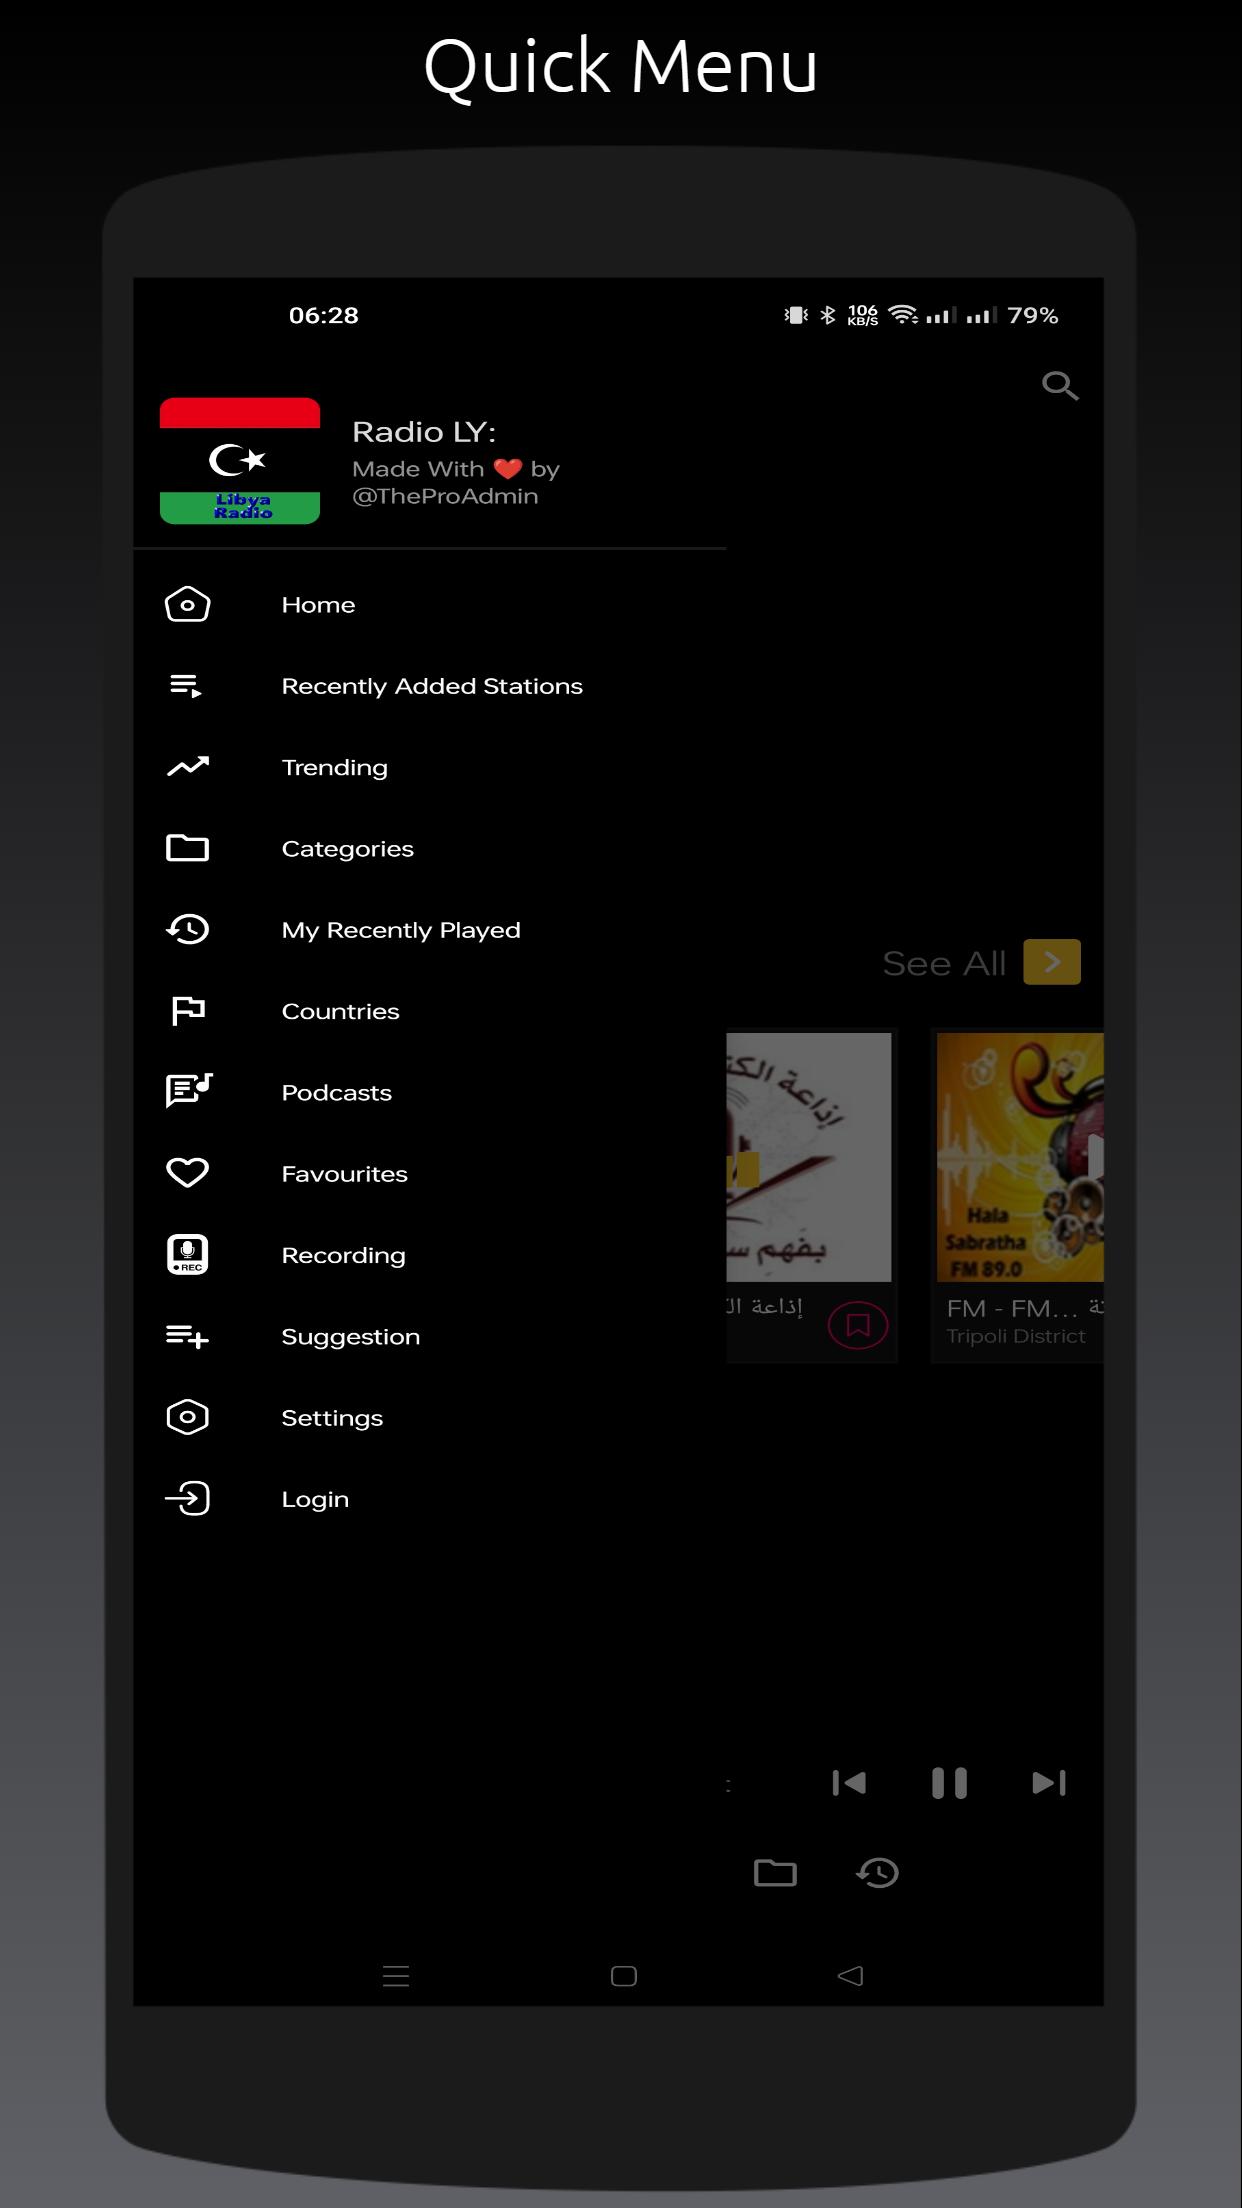Image resolution: width=1242 pixels, height=2208 pixels.
Task: Go back to the previous station
Action: tap(849, 1783)
